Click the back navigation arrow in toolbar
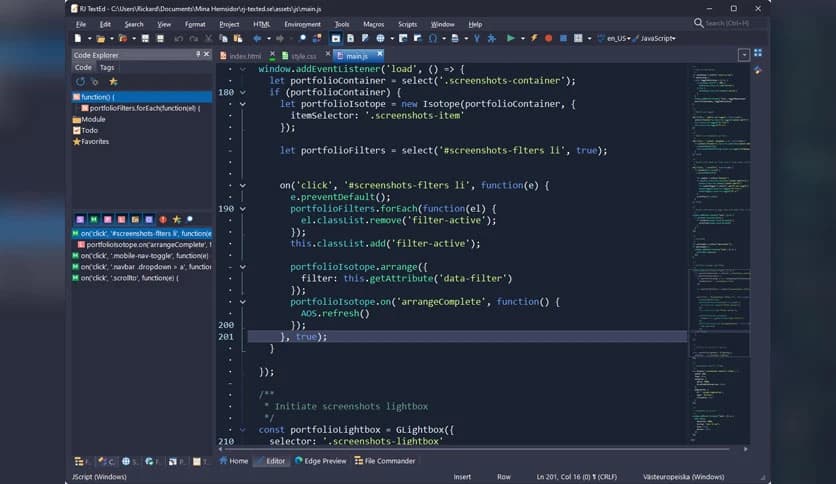Image resolution: width=836 pixels, height=484 pixels. point(256,38)
